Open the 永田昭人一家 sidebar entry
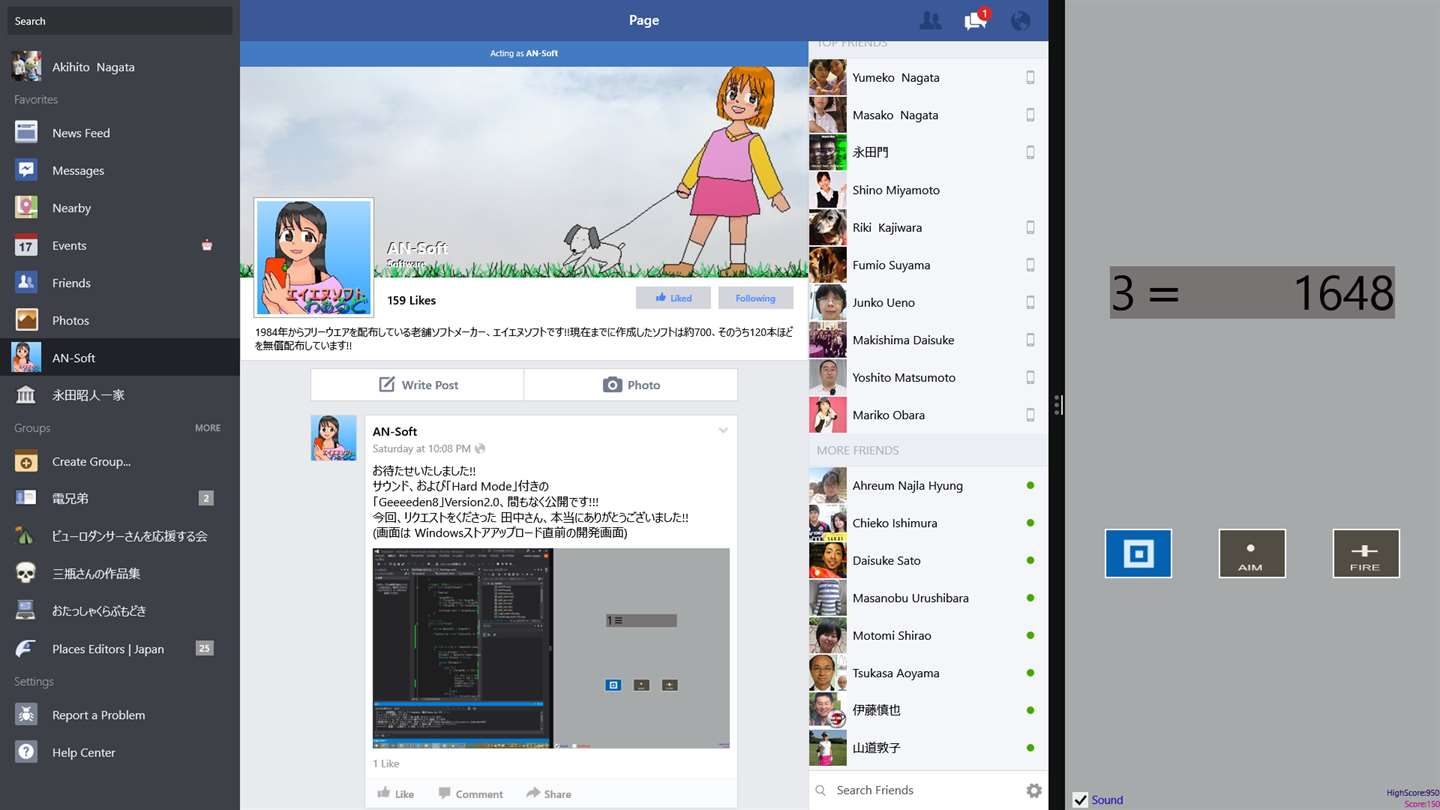Screen dimensions: 1440x810 [120, 395]
